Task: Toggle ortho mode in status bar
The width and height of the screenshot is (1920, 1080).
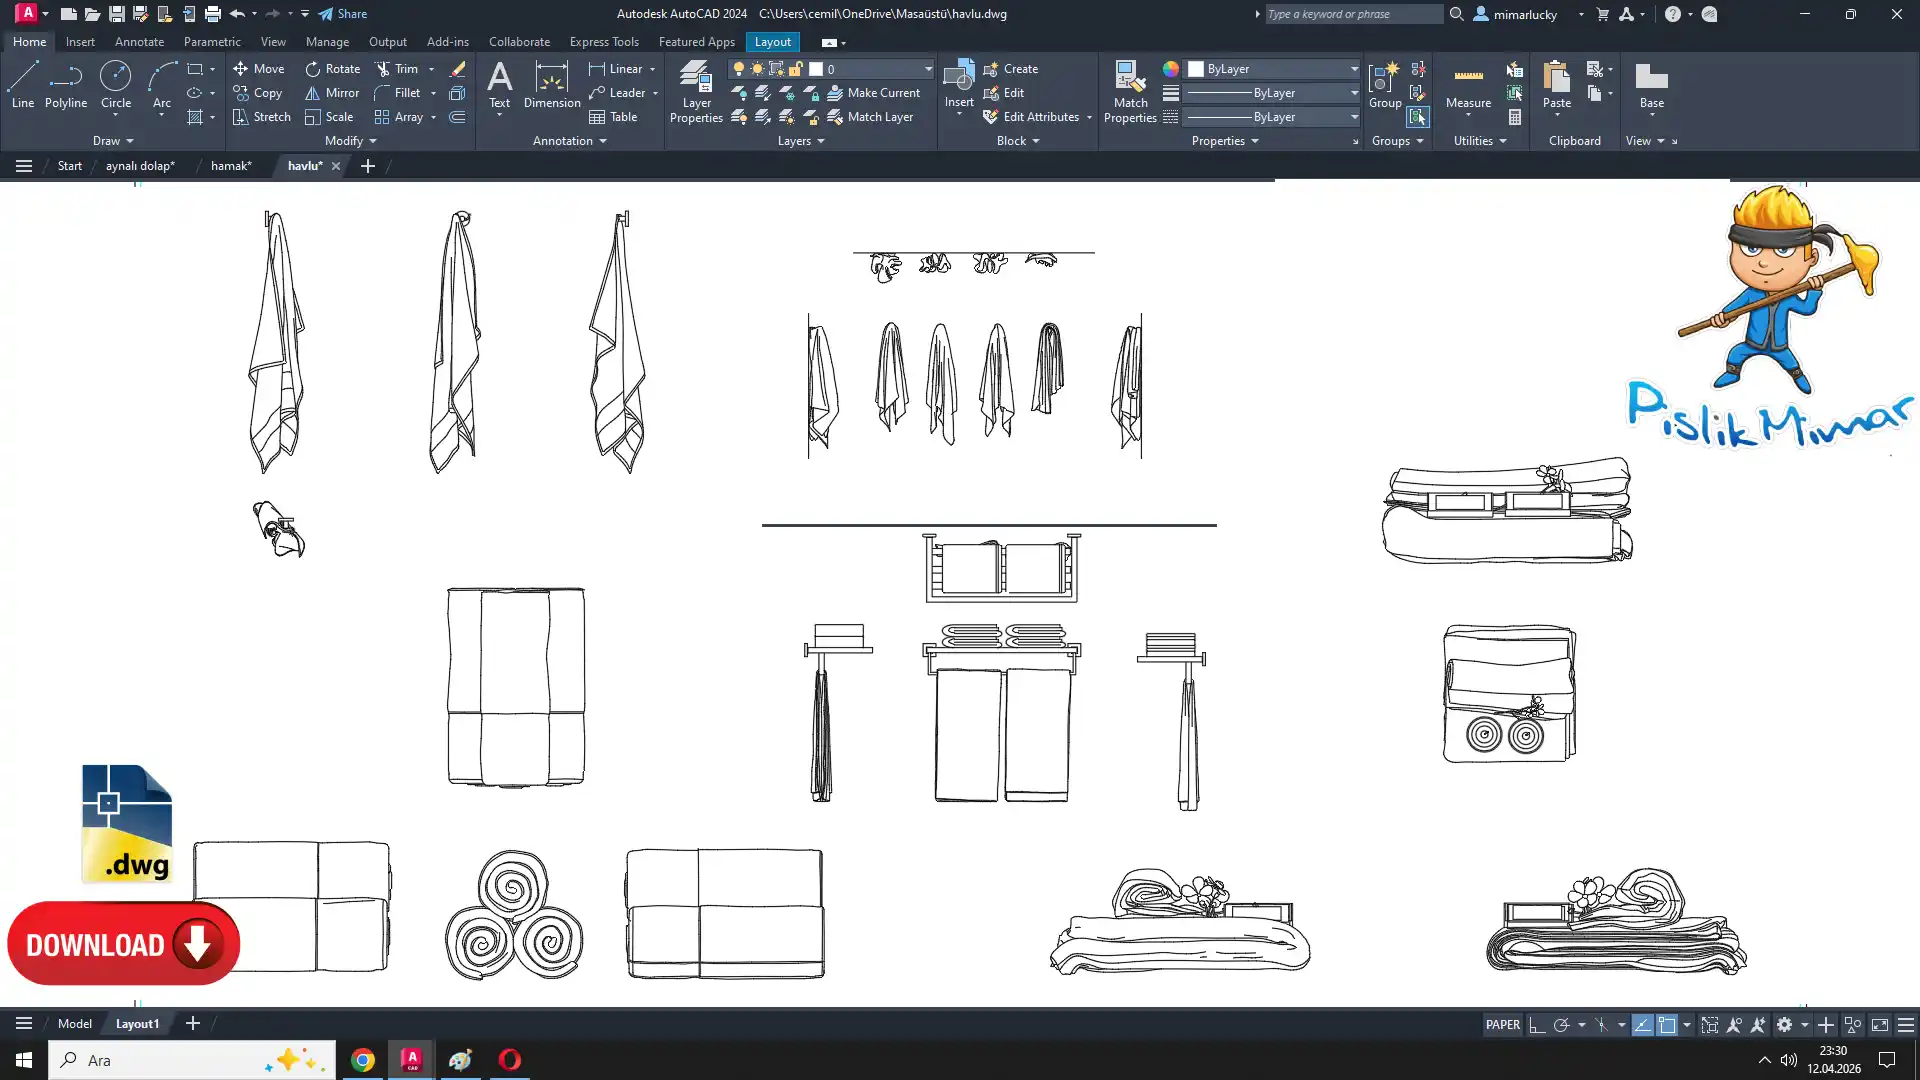Action: click(1537, 1025)
